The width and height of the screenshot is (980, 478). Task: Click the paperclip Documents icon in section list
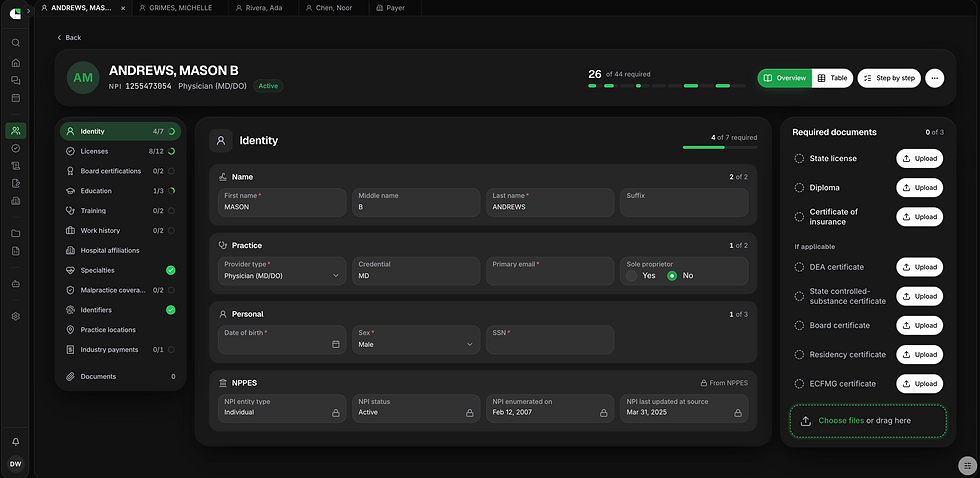click(x=70, y=376)
